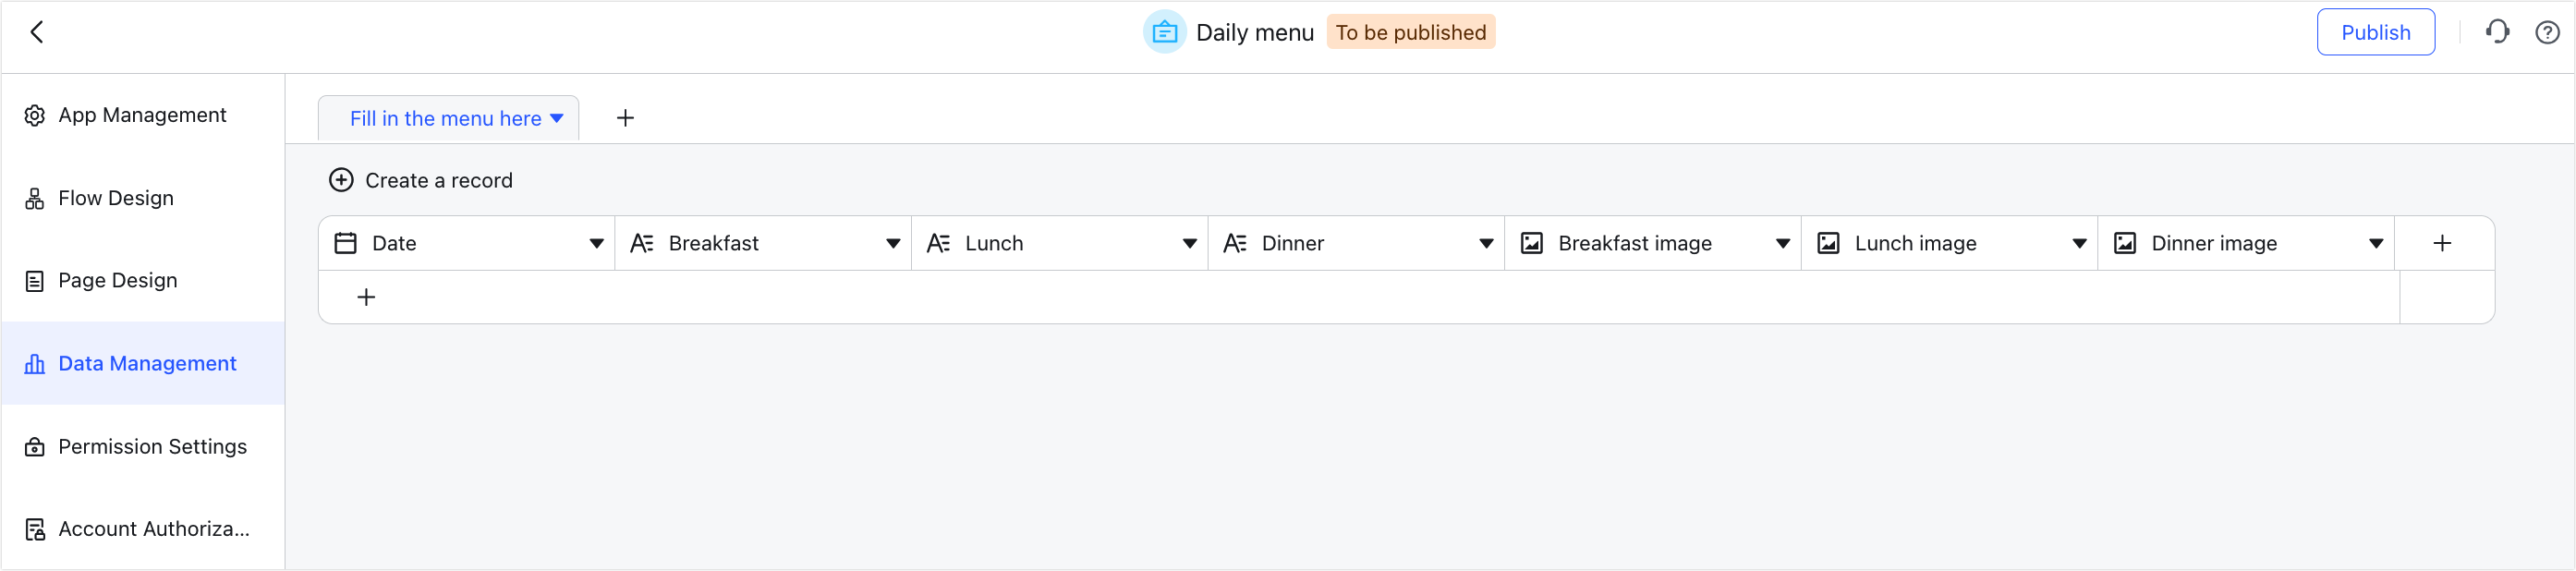Image resolution: width=2576 pixels, height=571 pixels.
Task: Expand the Dinner image column dropdown
Action: pos(2374,242)
